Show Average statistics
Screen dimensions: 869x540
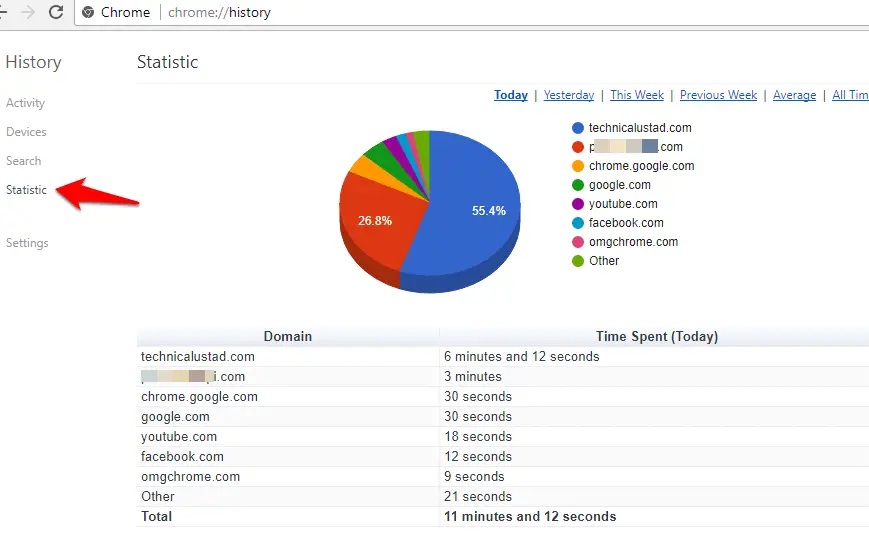click(794, 95)
